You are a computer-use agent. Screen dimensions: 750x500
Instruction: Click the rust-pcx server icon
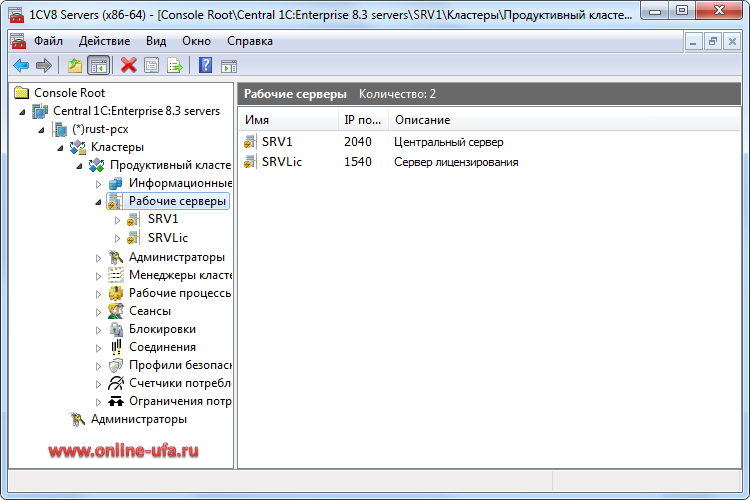[x=60, y=129]
